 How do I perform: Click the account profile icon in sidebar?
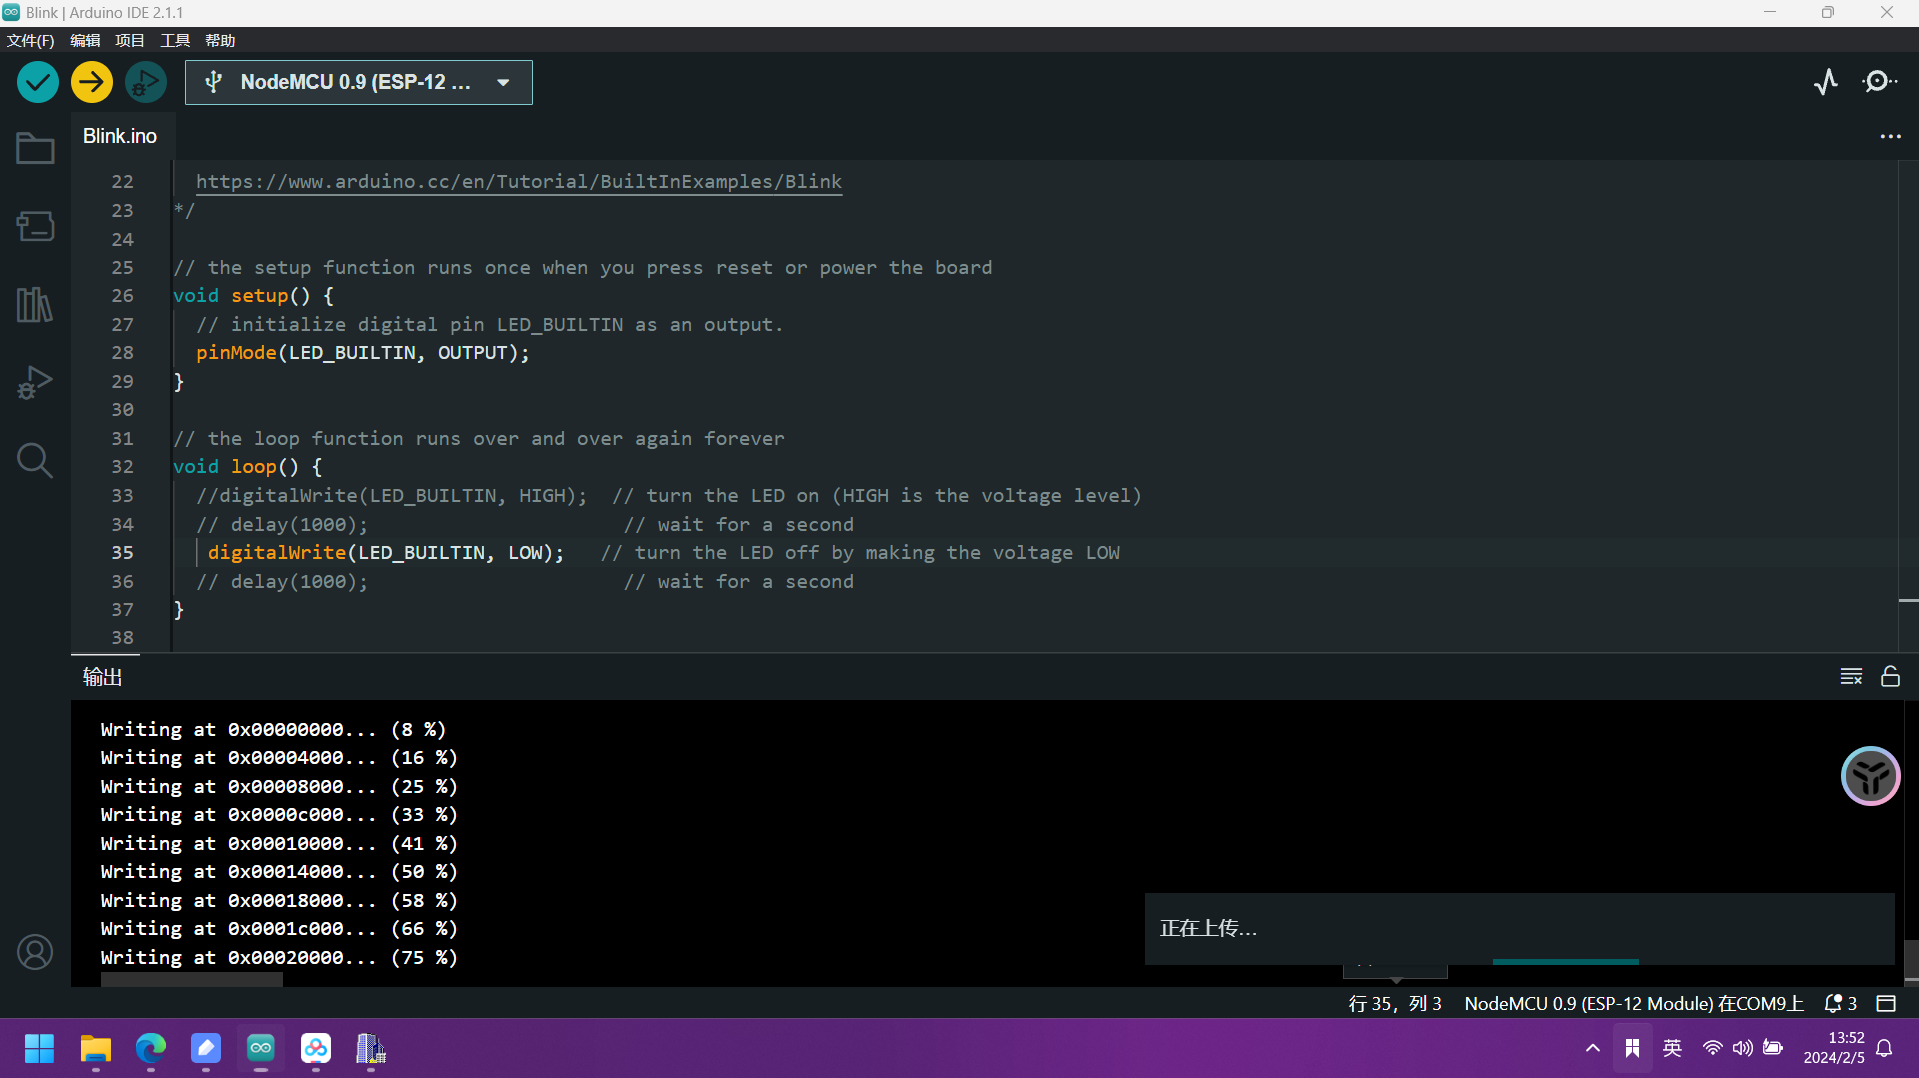click(x=35, y=952)
